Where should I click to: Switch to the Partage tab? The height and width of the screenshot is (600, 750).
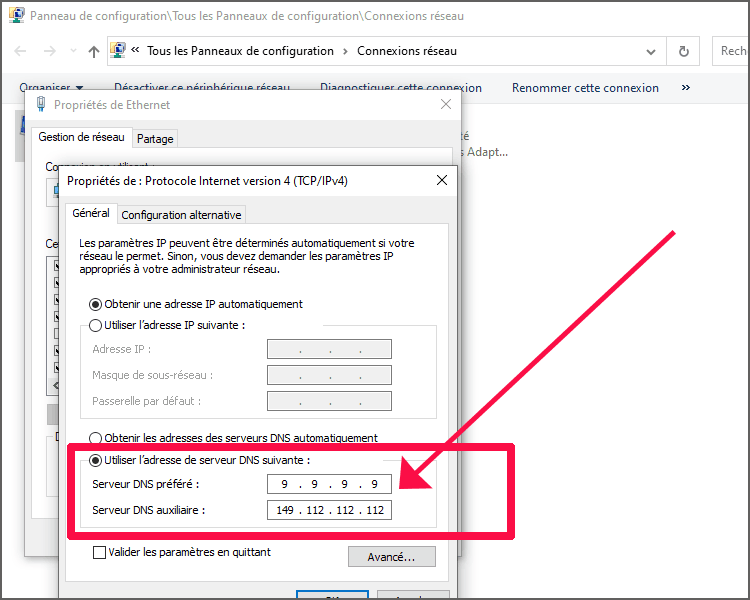click(x=155, y=139)
